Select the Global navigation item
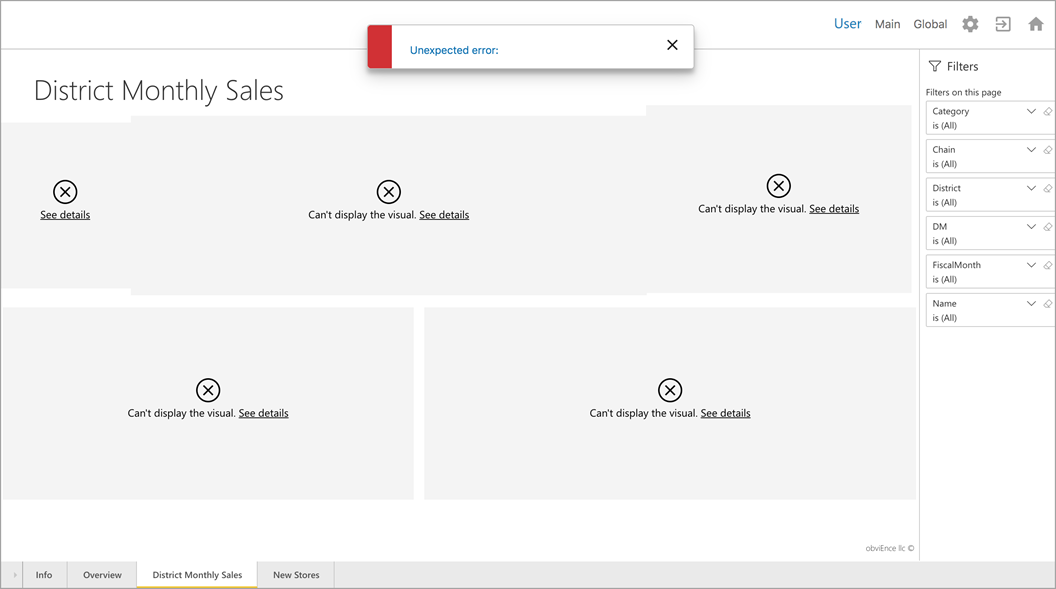This screenshot has width=1056, height=589. [930, 24]
